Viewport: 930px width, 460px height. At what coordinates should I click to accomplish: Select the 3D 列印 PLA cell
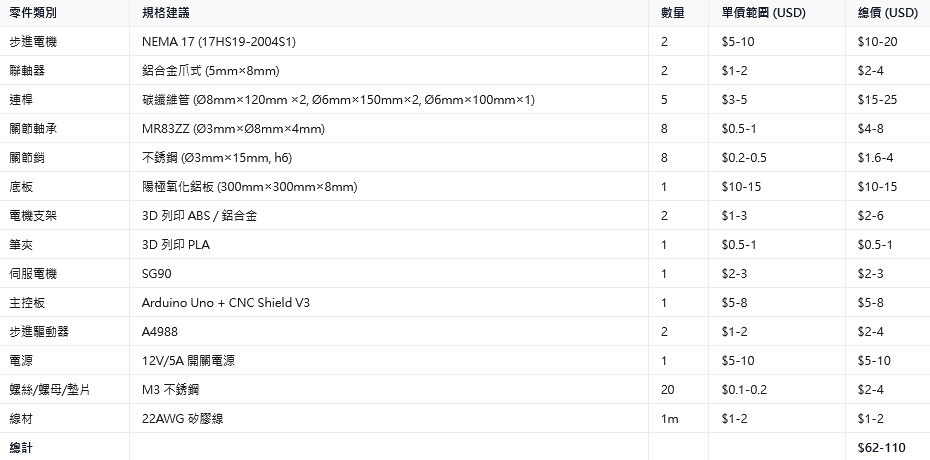pyautogui.click(x=176, y=245)
